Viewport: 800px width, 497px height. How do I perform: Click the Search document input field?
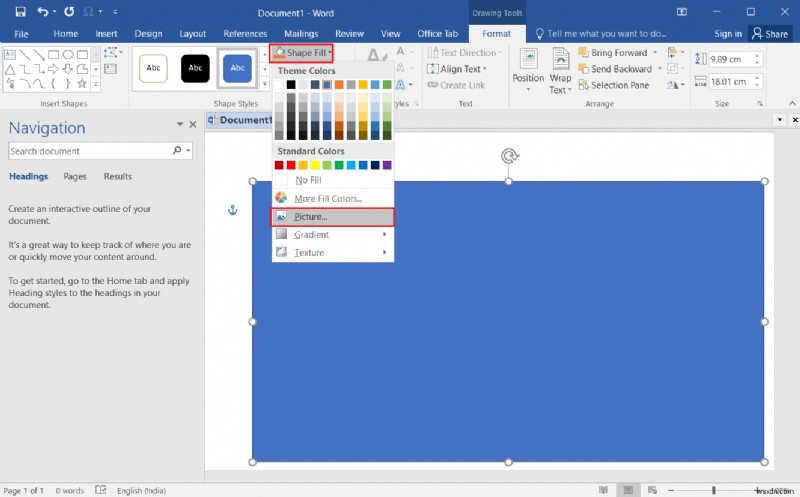[x=90, y=151]
